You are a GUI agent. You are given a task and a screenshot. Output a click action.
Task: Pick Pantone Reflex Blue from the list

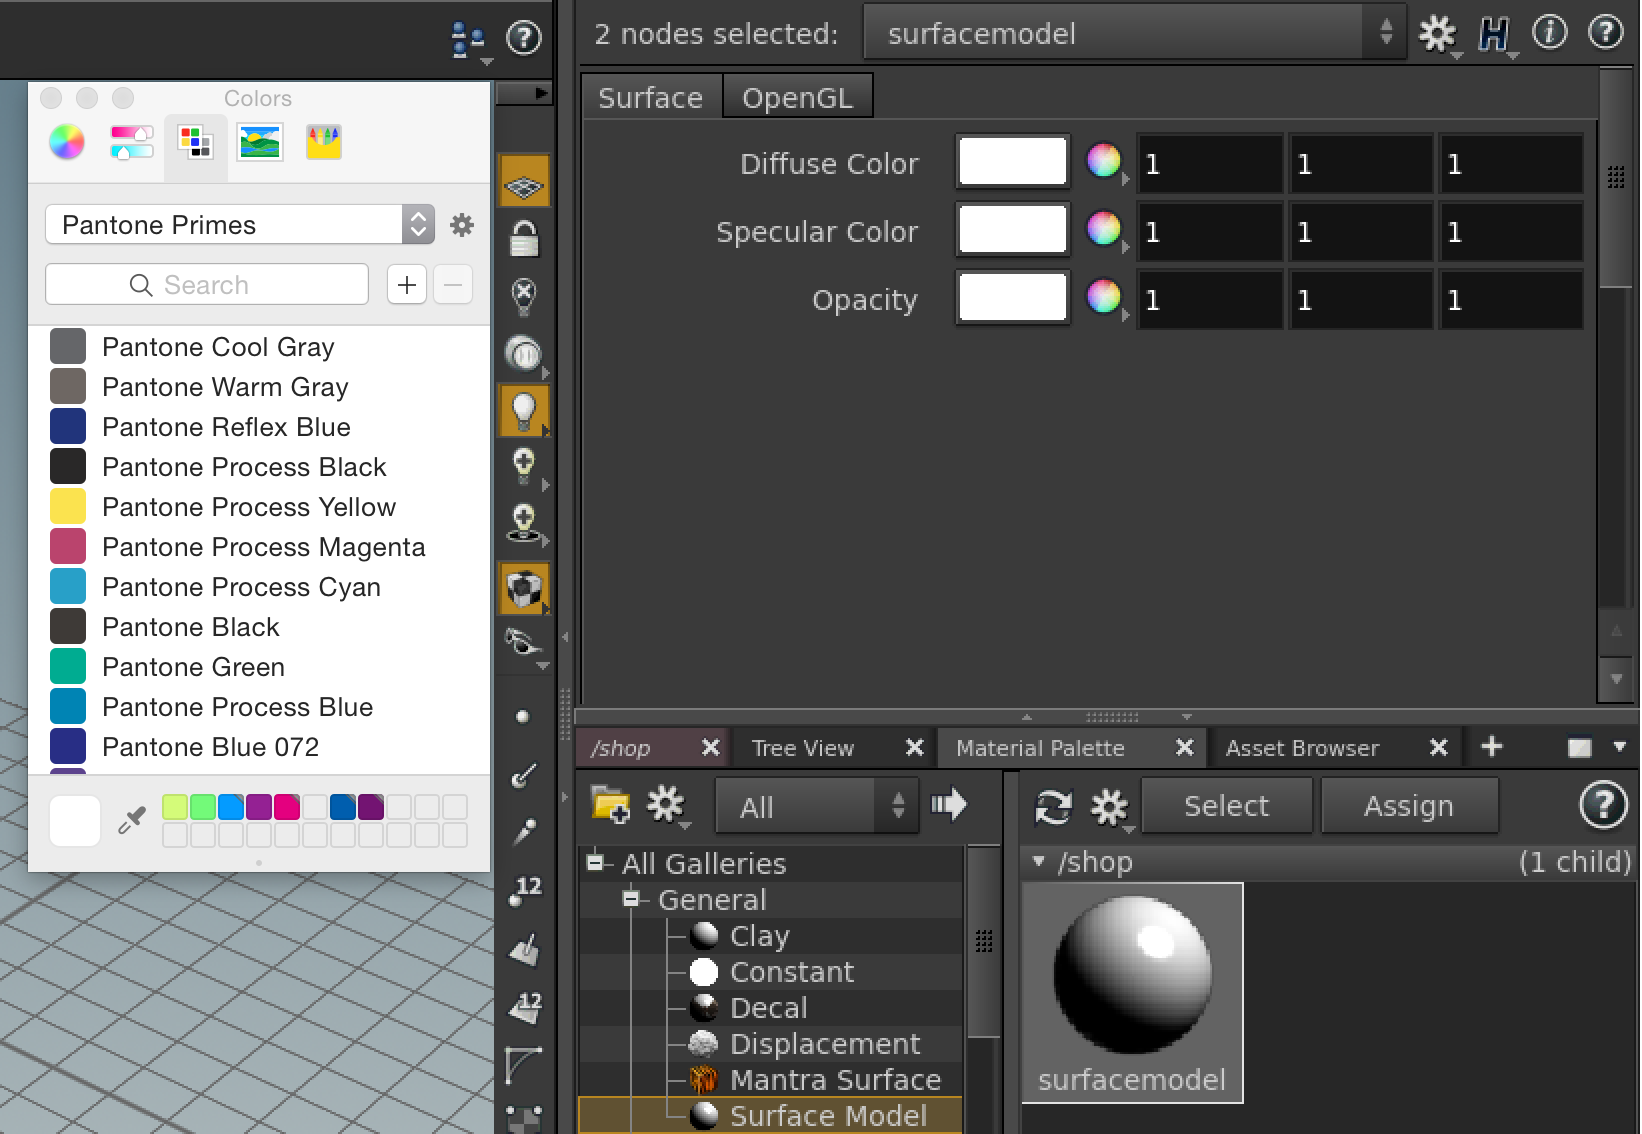[x=259, y=427]
